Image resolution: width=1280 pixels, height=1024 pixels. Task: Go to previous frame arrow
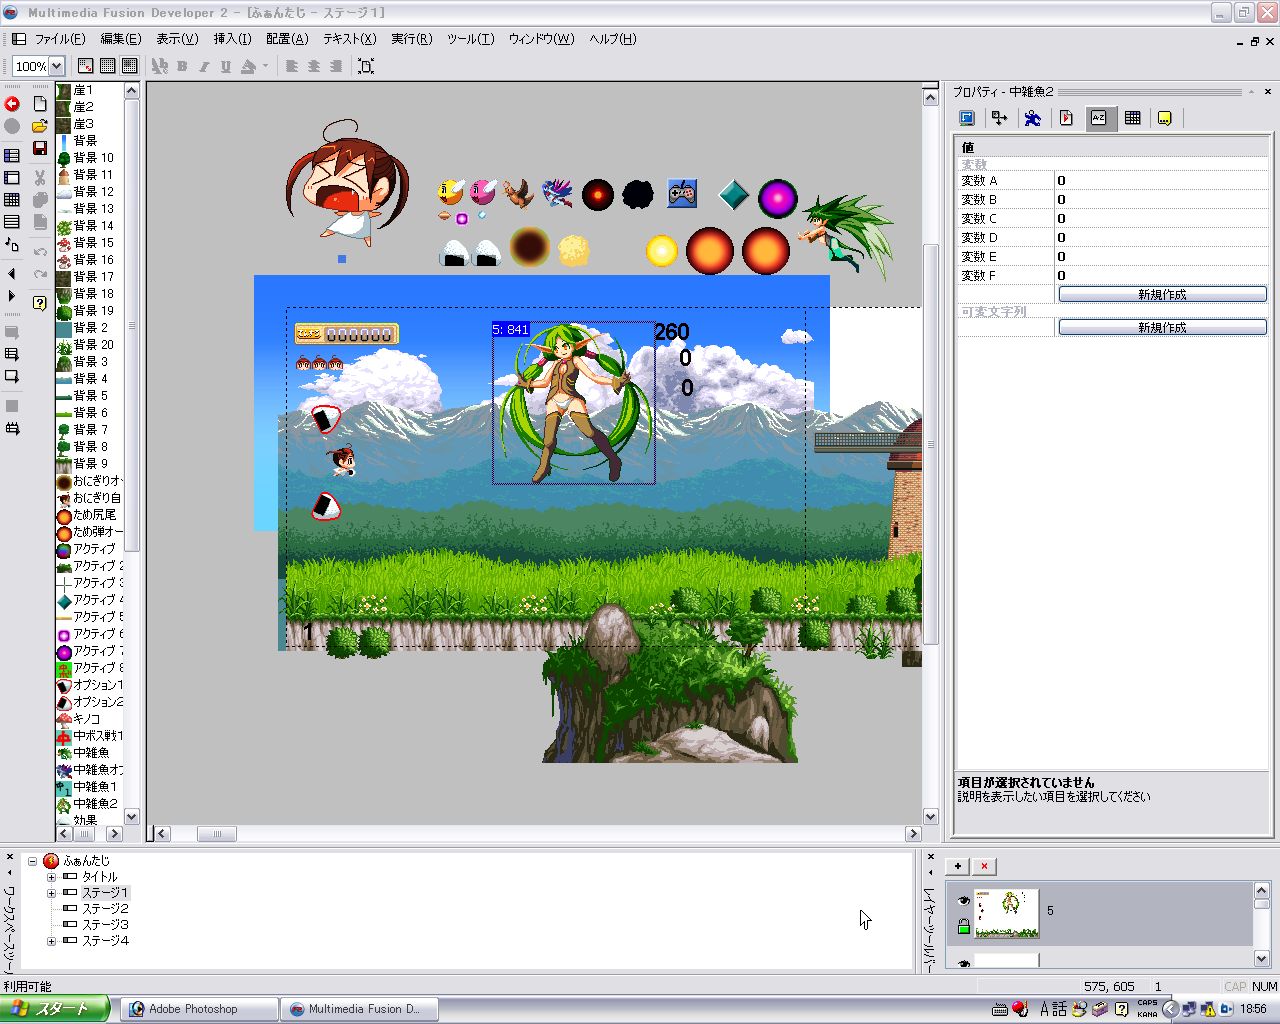click(x=12, y=274)
